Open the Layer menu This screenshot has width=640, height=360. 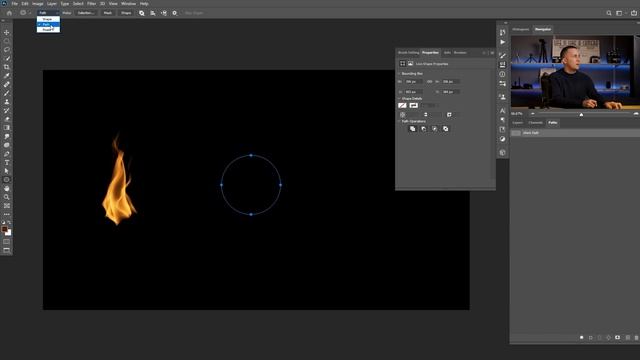tap(52, 4)
